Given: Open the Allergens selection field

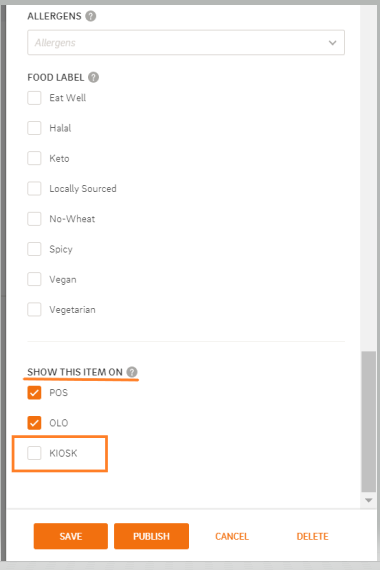Looking at the screenshot, I should point(186,43).
